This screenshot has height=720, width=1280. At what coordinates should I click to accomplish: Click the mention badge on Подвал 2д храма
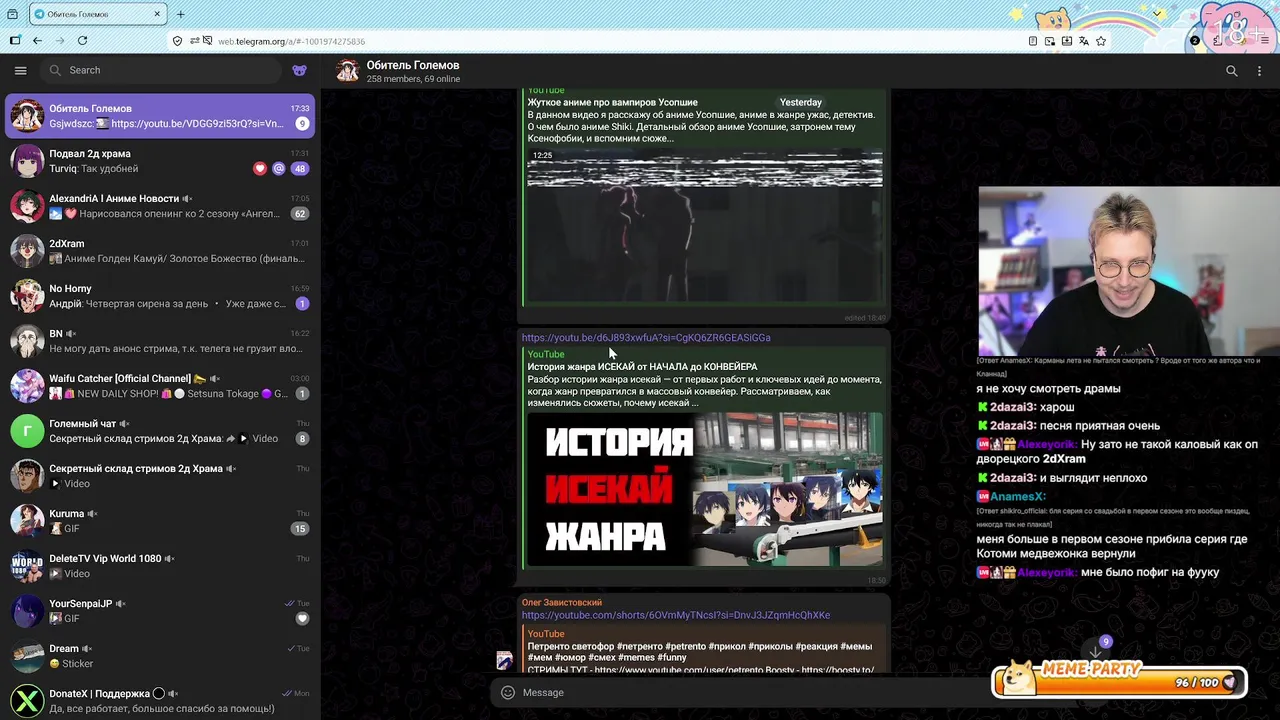click(x=279, y=169)
